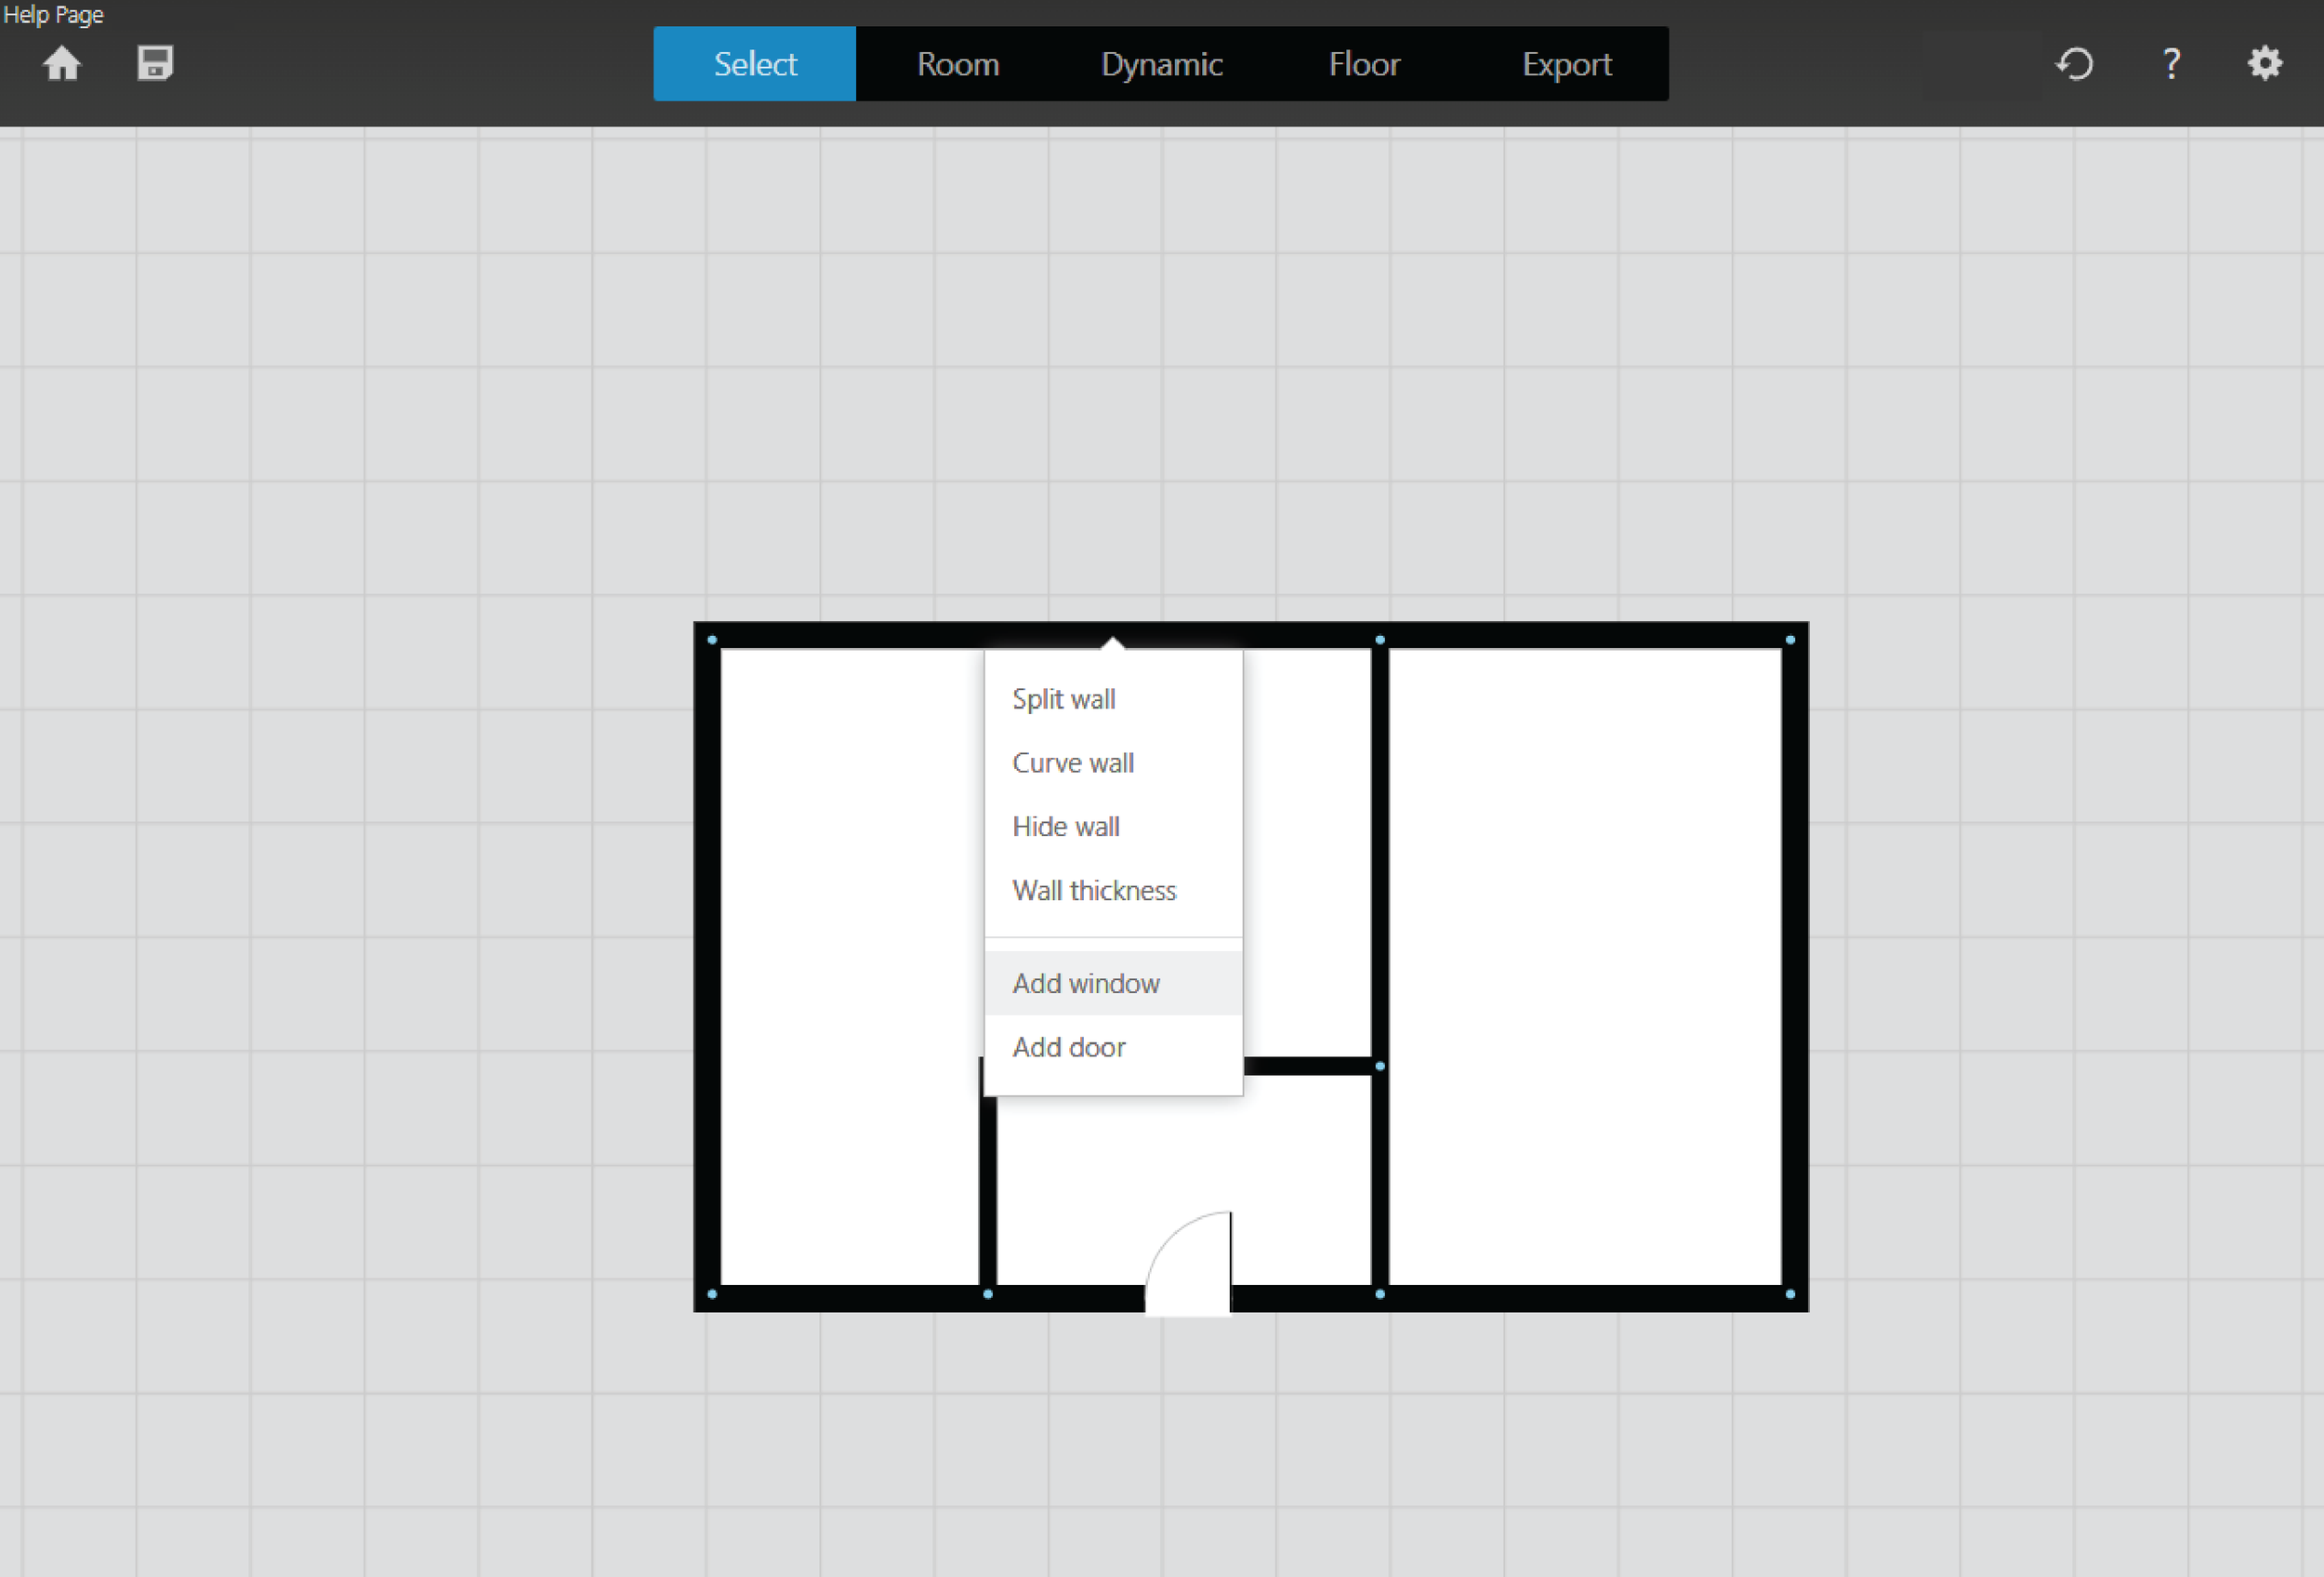Viewport: 2324px width, 1577px height.
Task: Click the bottom-left corner wall node
Action: [x=712, y=1294]
